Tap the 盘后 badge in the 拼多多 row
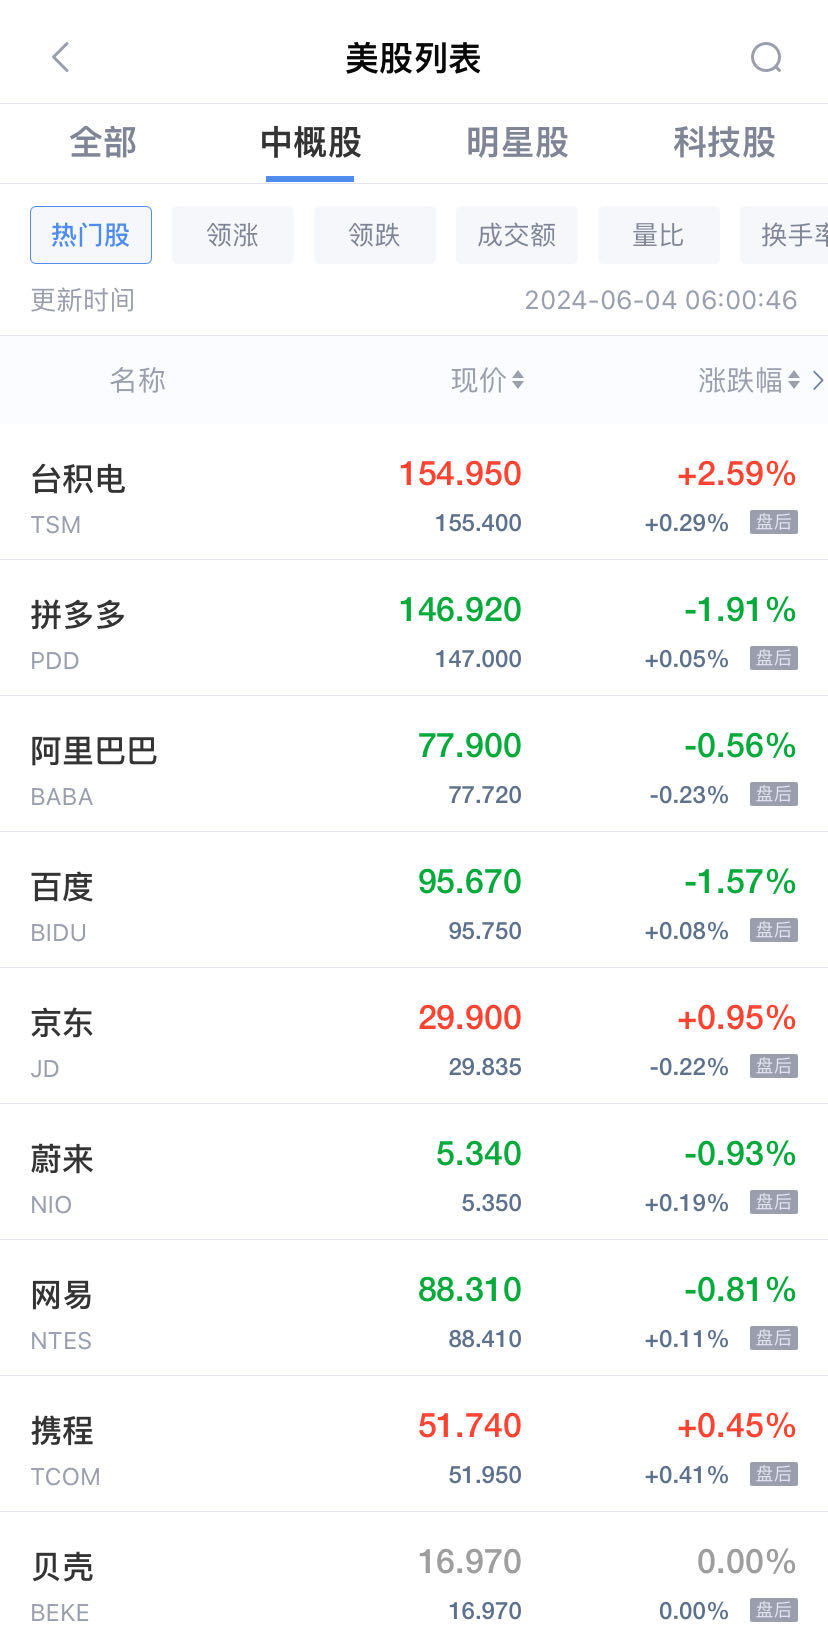The image size is (828, 1642). click(773, 658)
